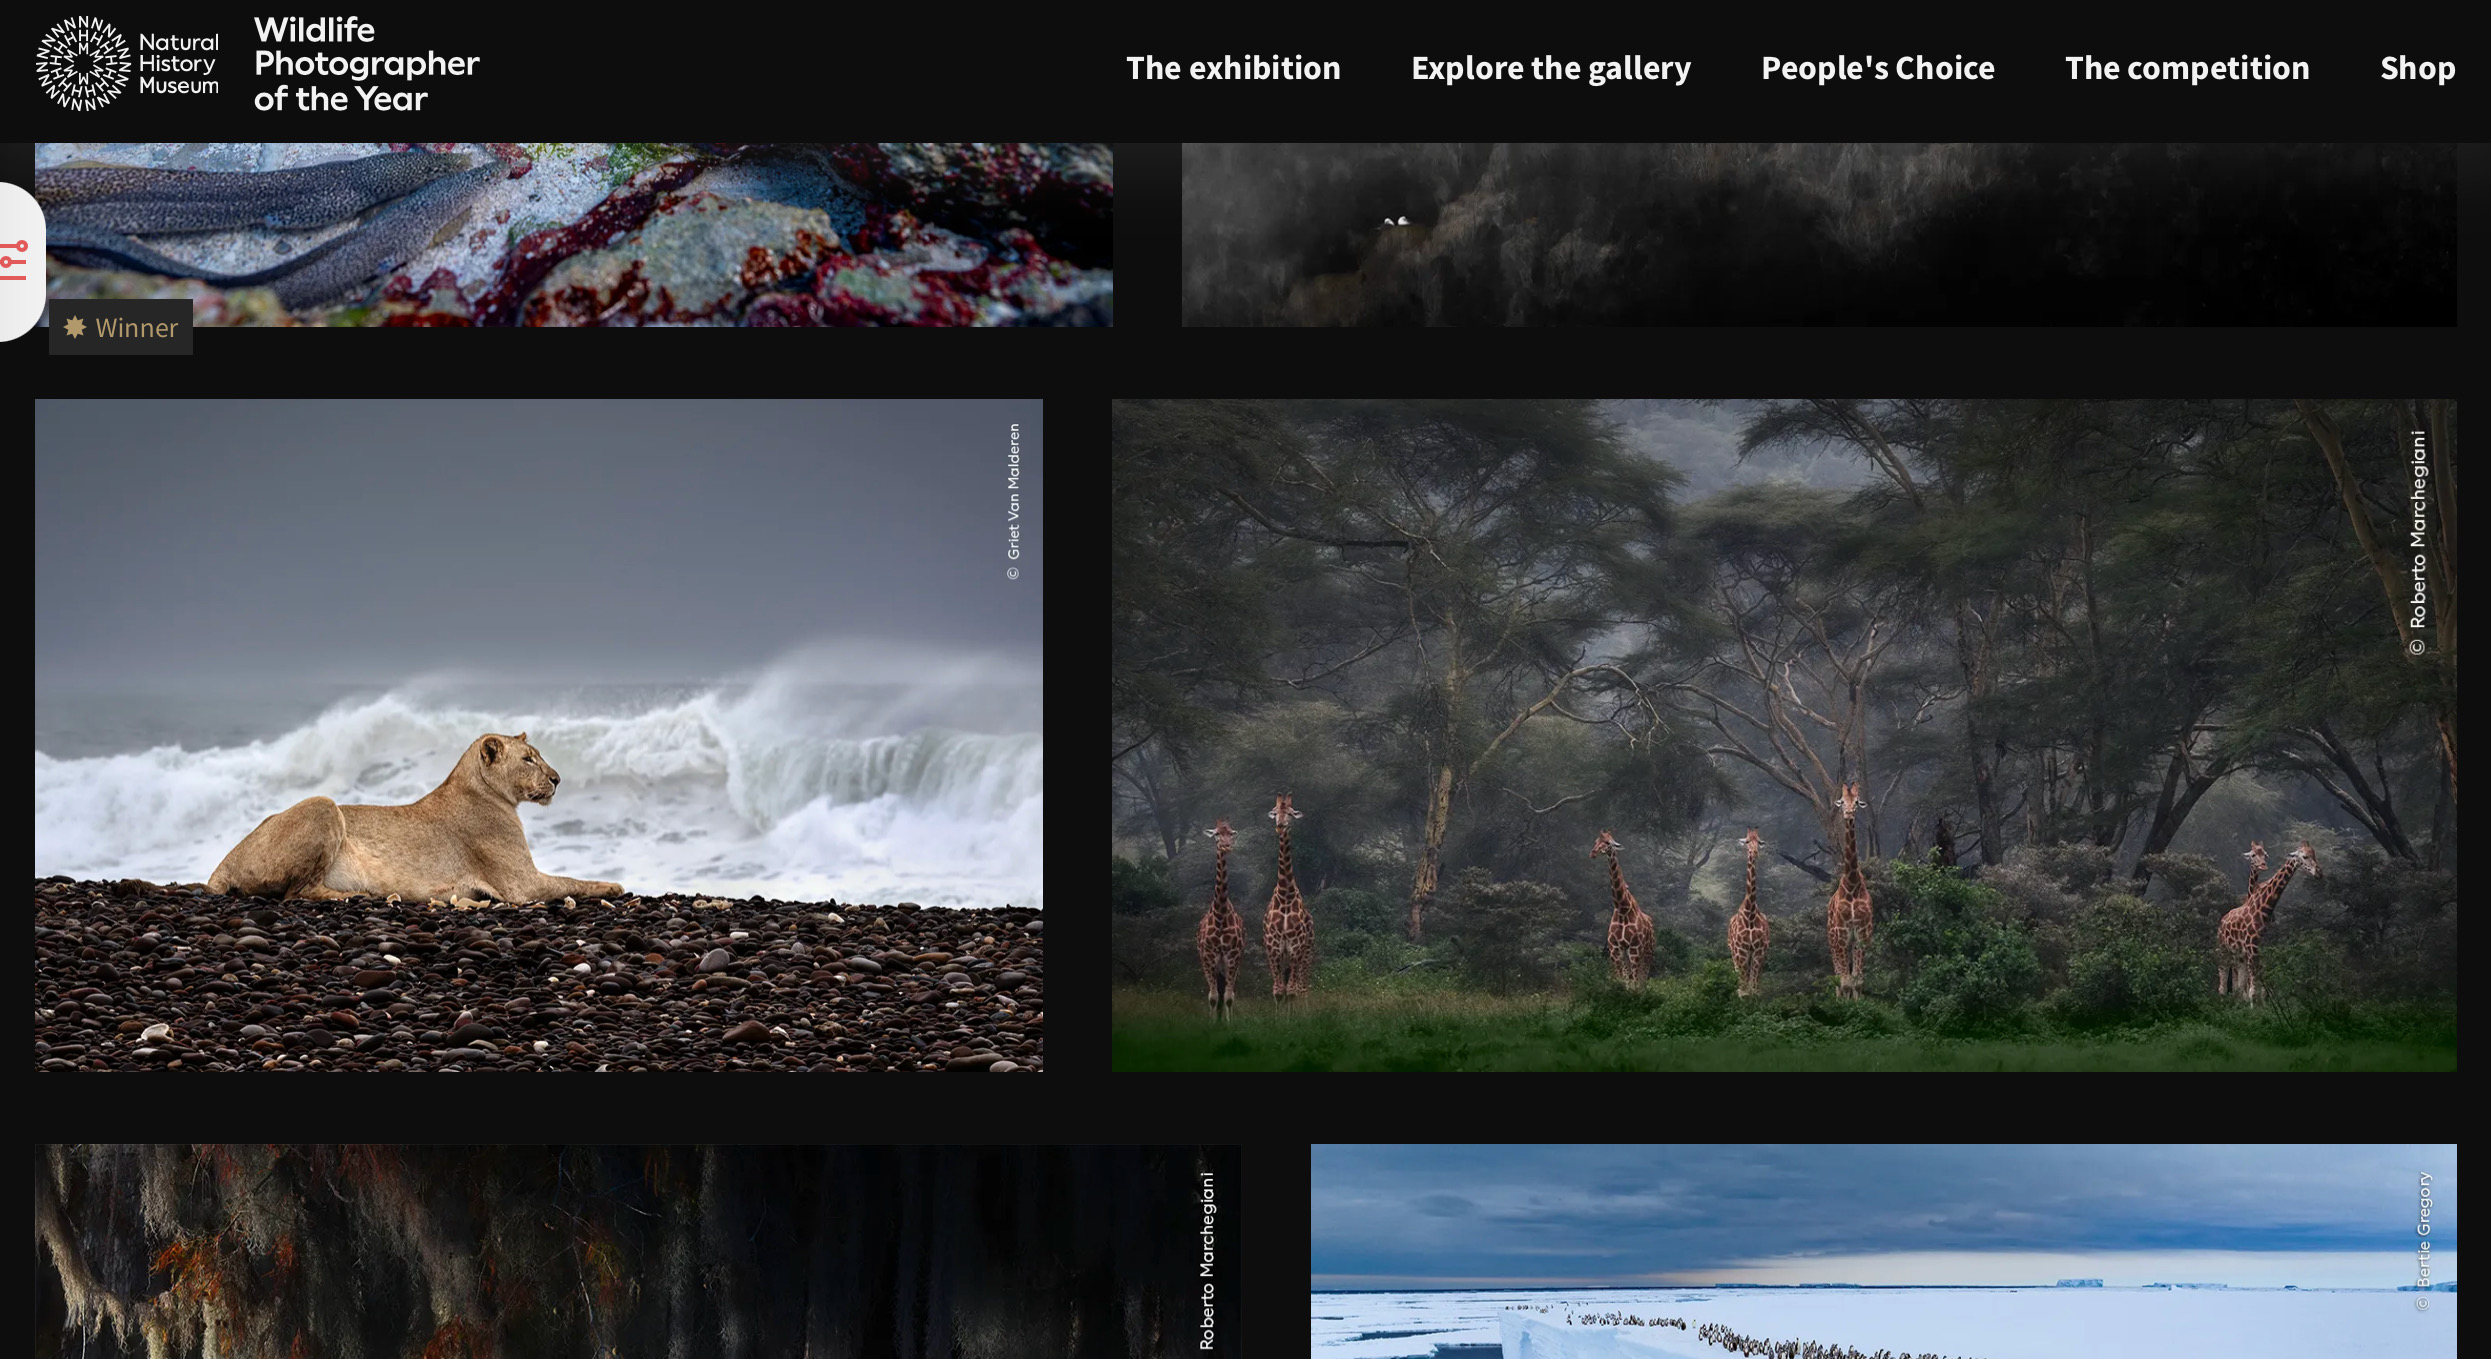
Task: Click Wildlife Photographer of the Year title
Action: [366, 64]
